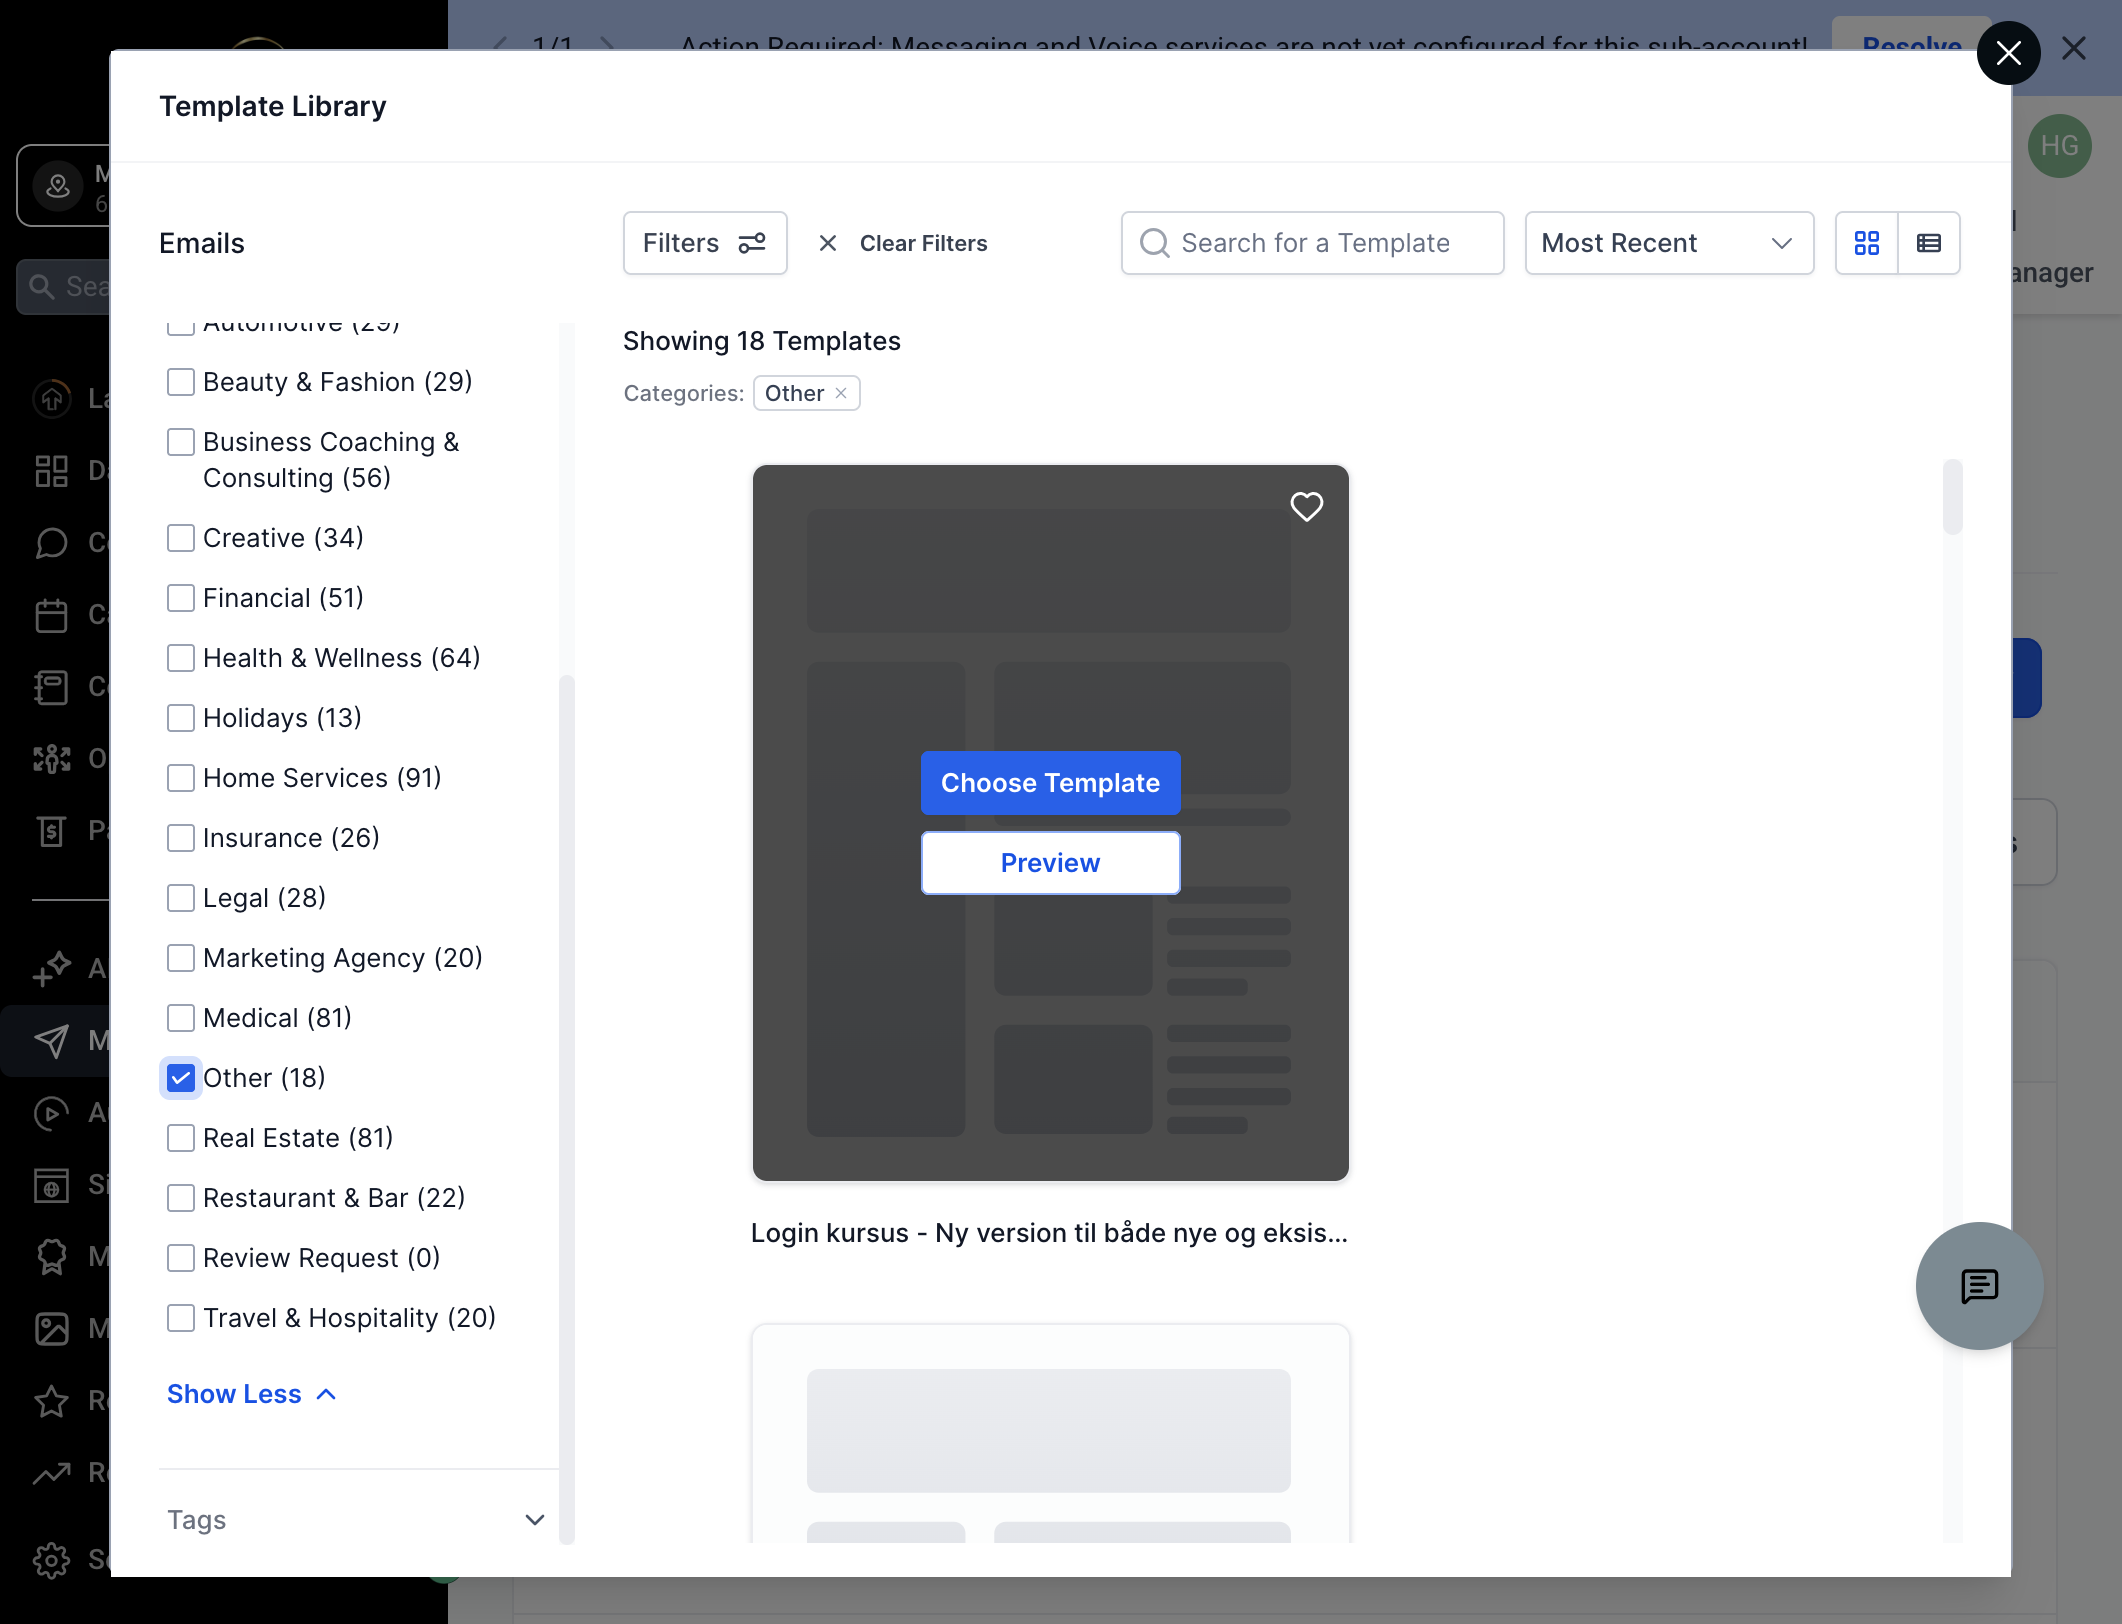The height and width of the screenshot is (1624, 2122).
Task: Open the calendar icon in sidebar
Action: 51,614
